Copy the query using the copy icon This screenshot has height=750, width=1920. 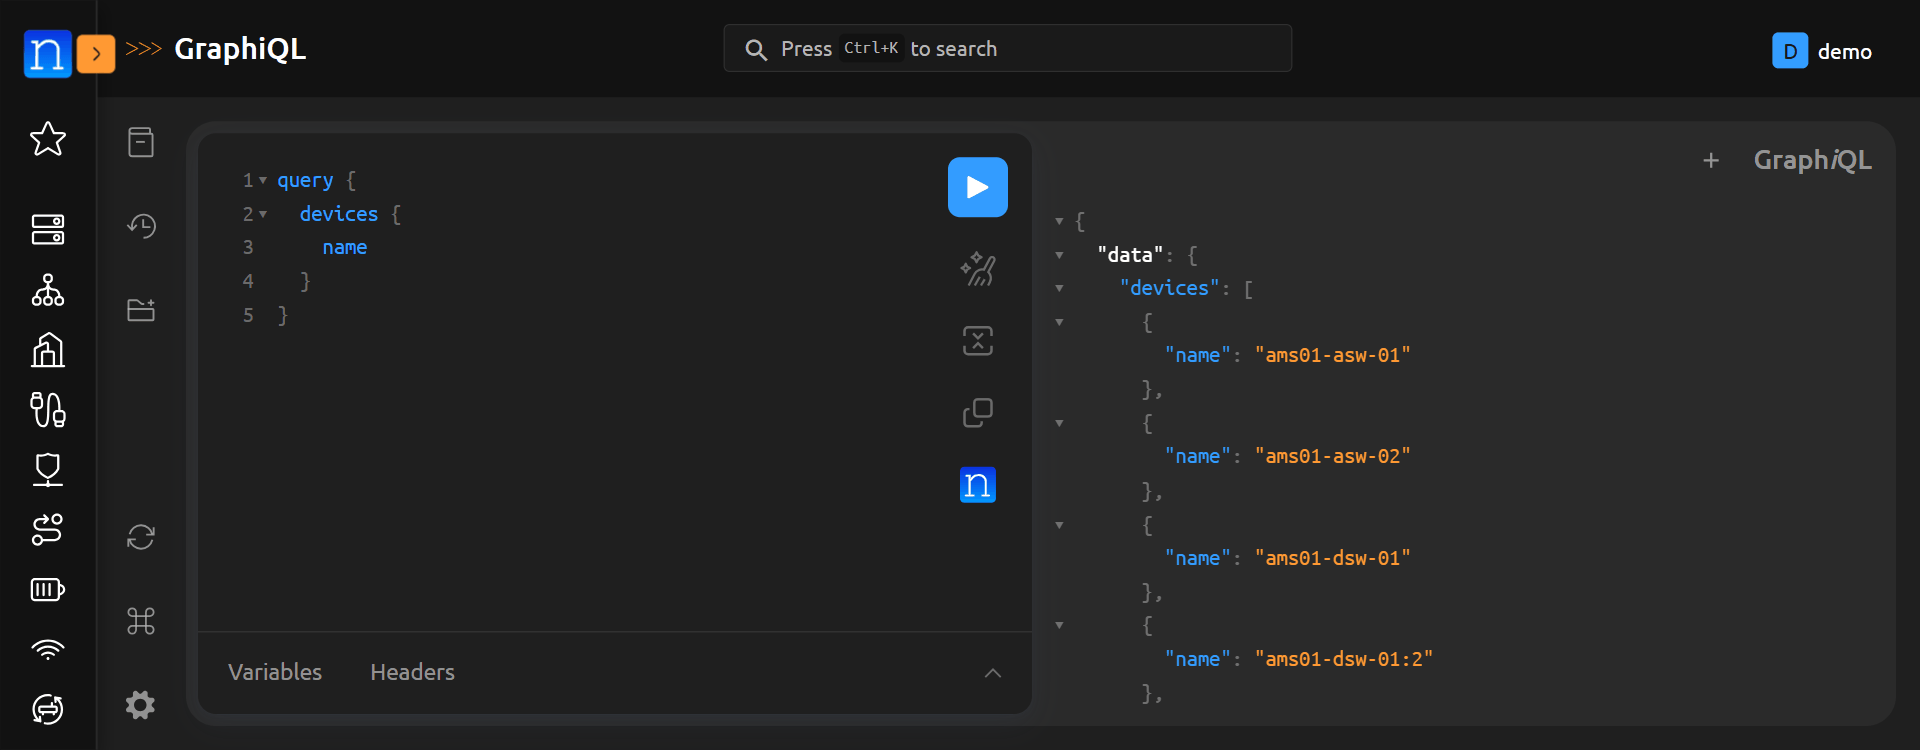[977, 413]
